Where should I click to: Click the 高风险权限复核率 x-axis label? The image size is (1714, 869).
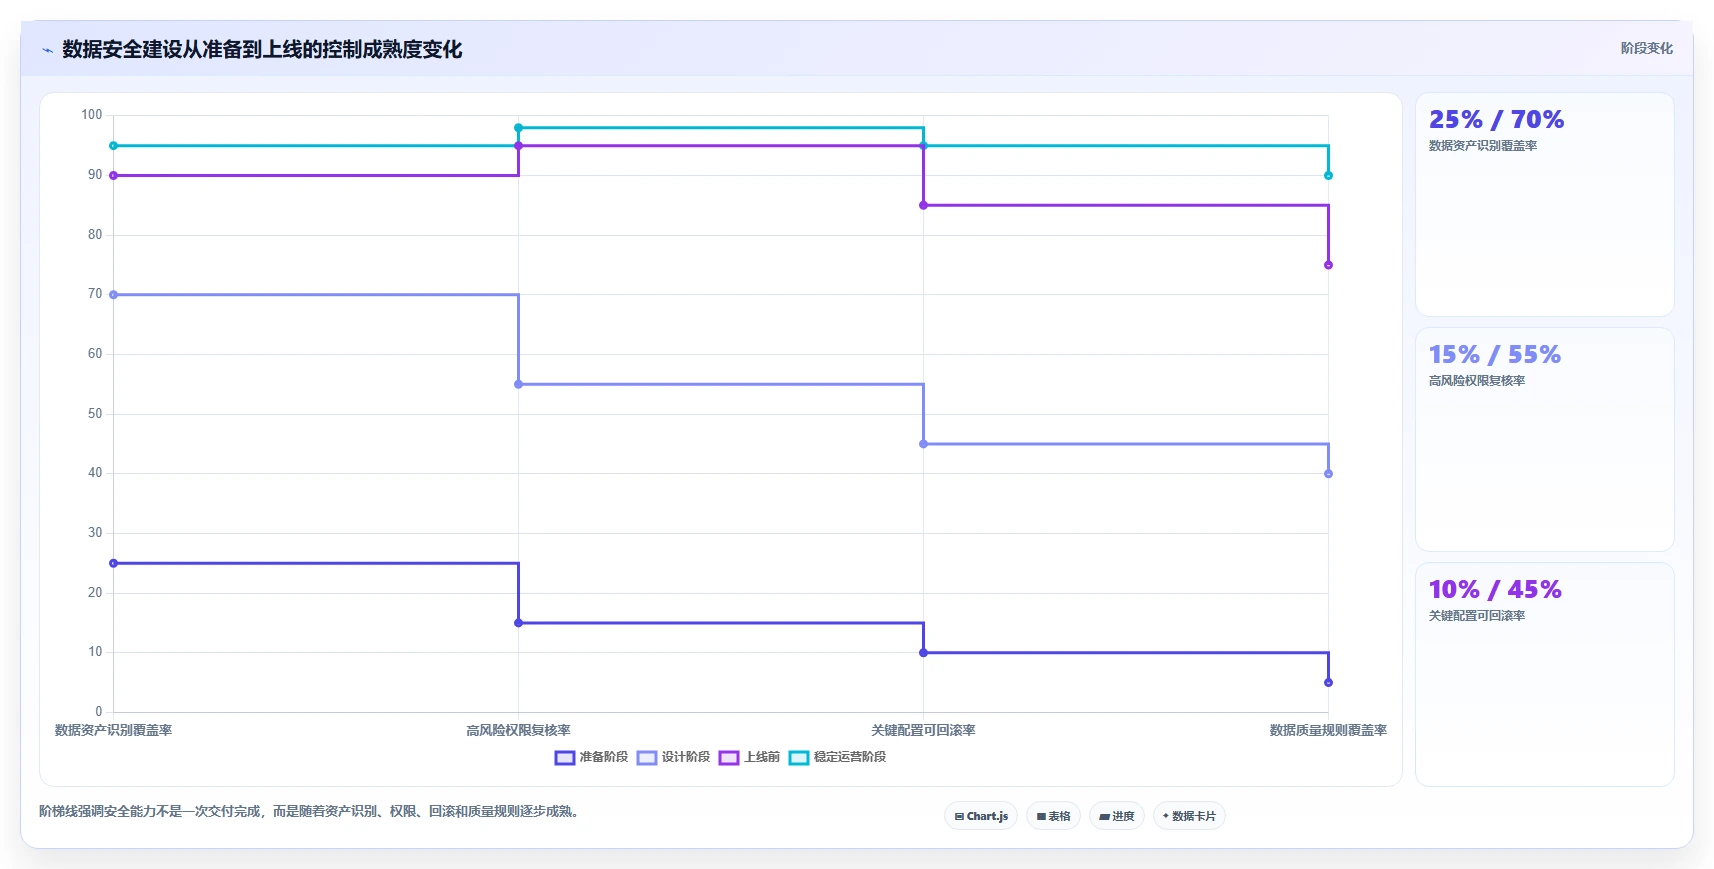coord(518,731)
